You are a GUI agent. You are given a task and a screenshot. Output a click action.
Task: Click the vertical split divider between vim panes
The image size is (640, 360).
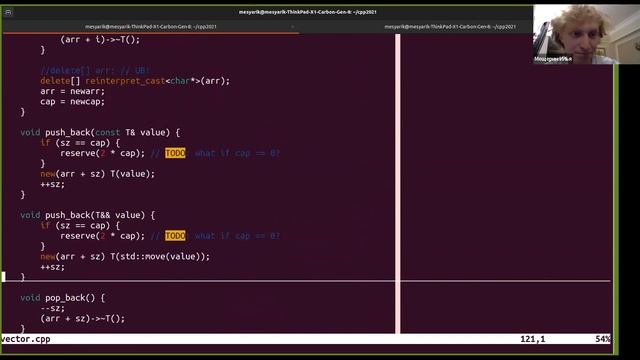[398, 184]
